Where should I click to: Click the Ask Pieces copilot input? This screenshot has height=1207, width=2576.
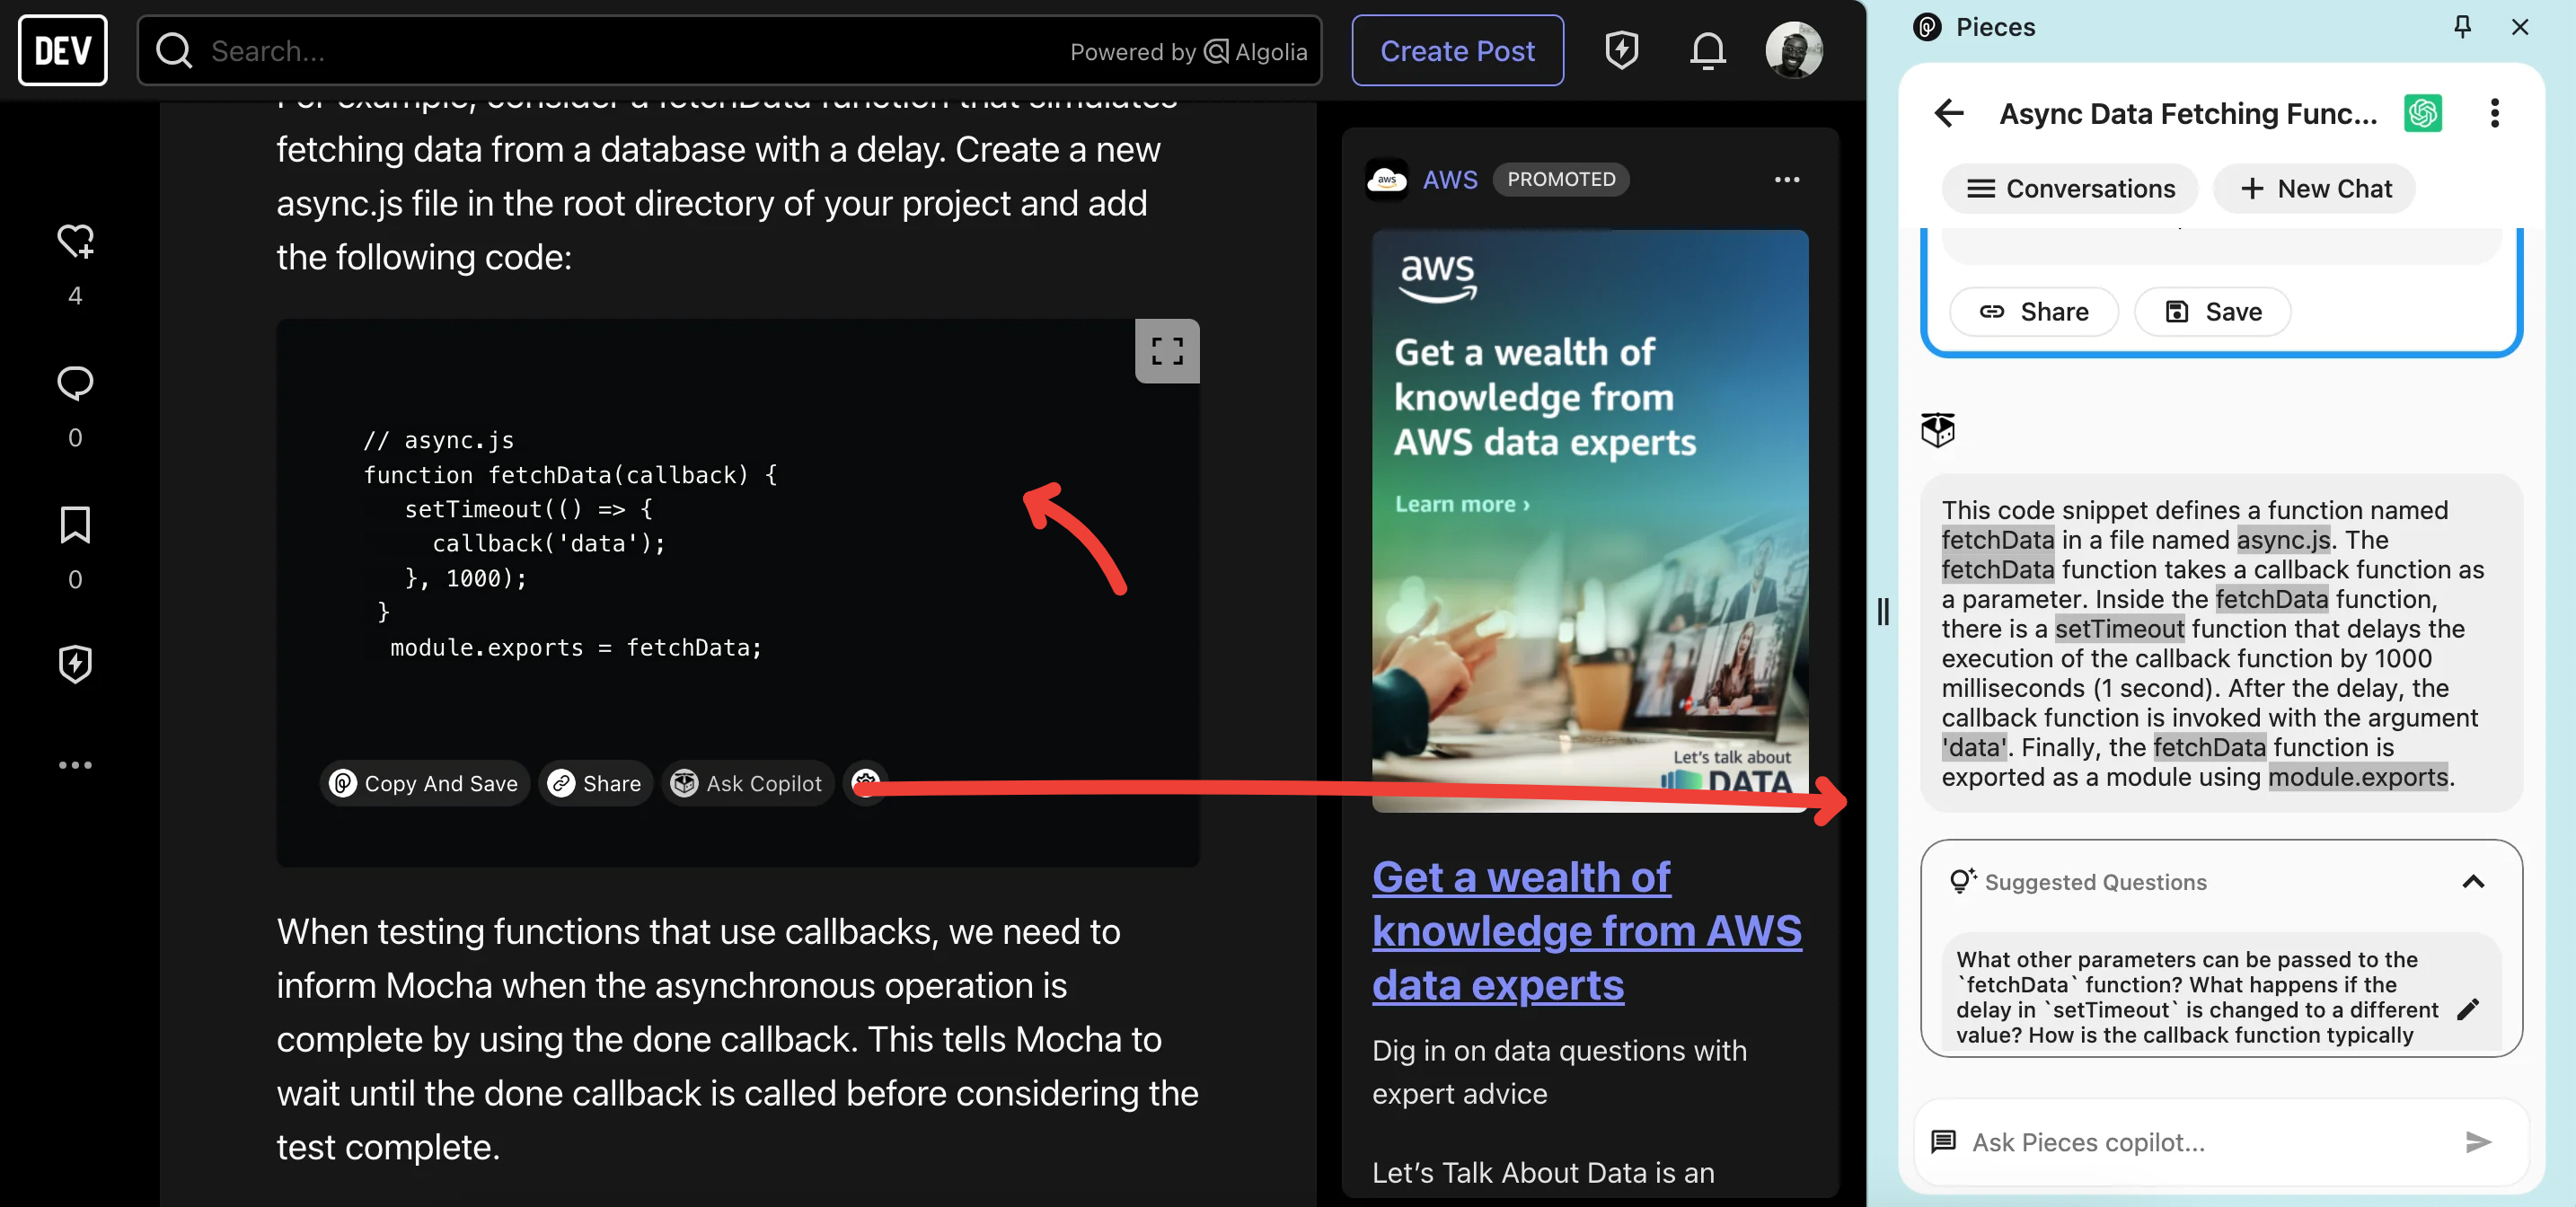pos(2200,1142)
